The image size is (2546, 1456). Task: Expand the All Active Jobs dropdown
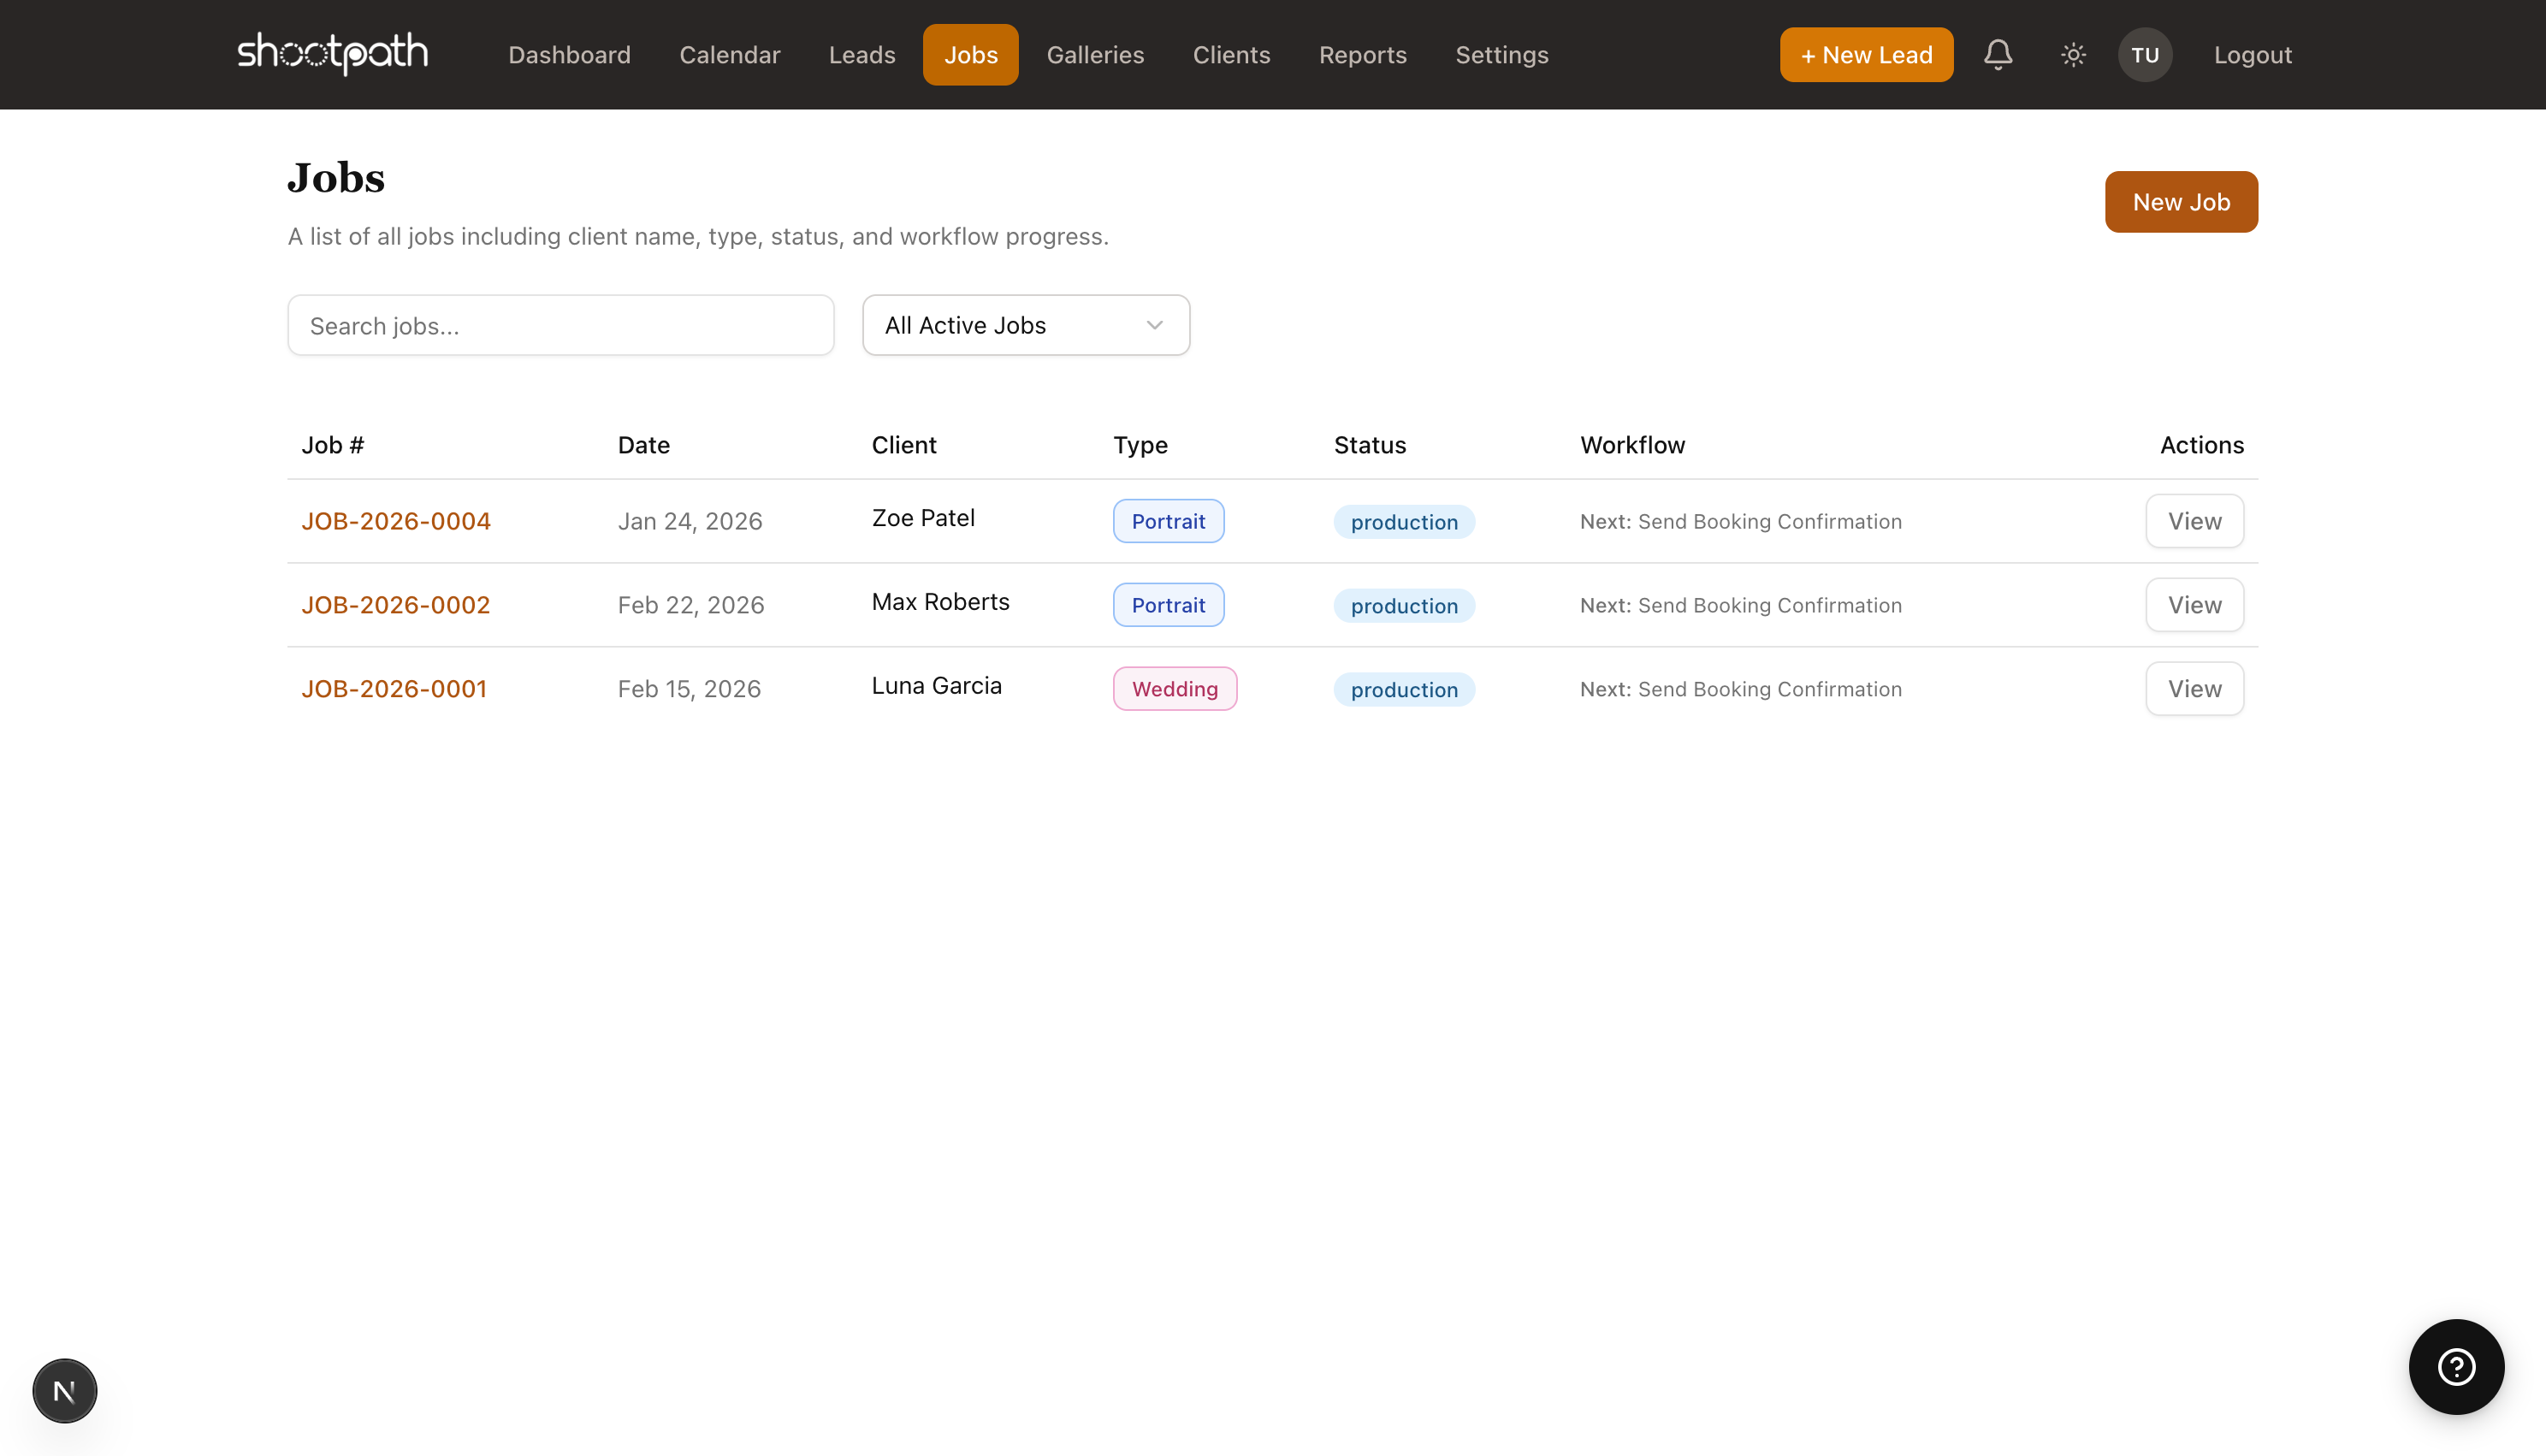click(1025, 325)
